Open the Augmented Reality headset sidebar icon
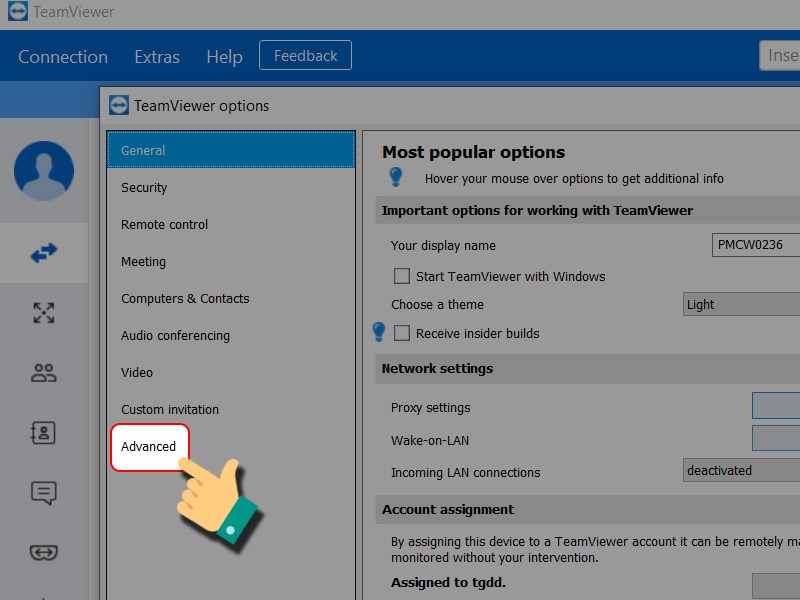Viewport: 800px width, 600px height. pyautogui.click(x=44, y=552)
